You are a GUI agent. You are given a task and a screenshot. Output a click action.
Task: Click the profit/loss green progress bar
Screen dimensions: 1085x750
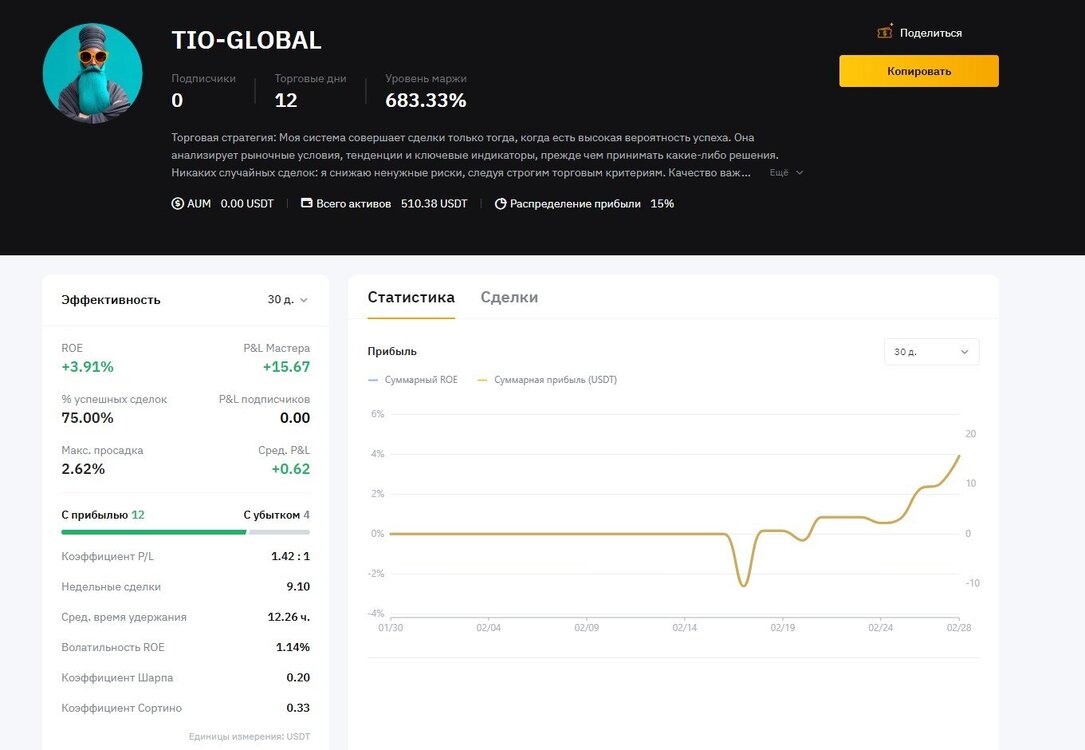pos(154,532)
